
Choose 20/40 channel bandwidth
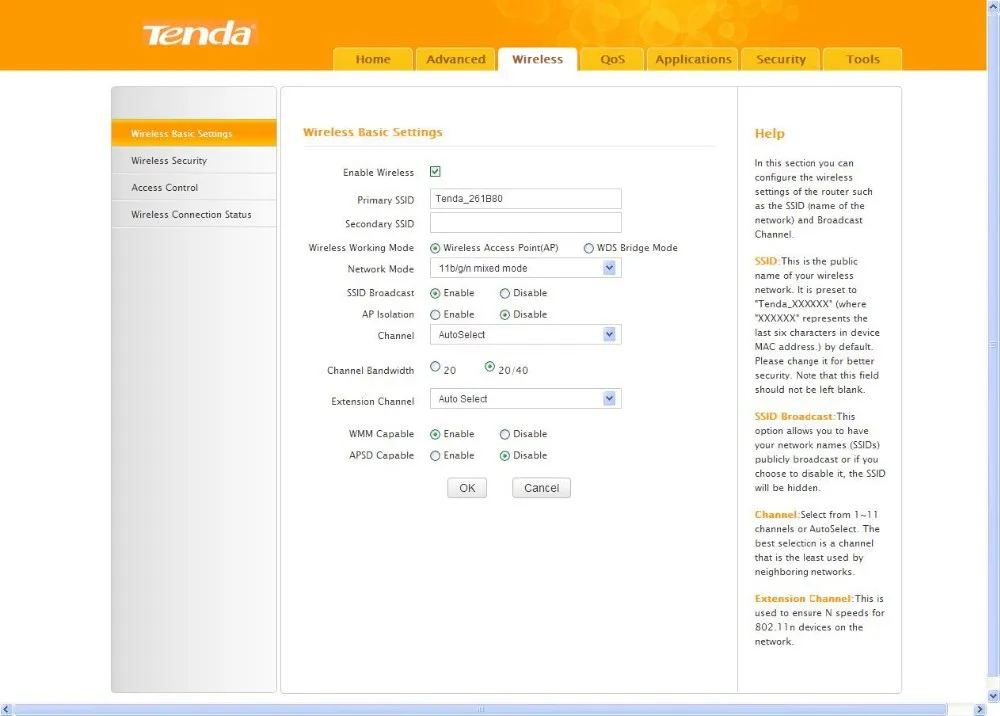489,367
